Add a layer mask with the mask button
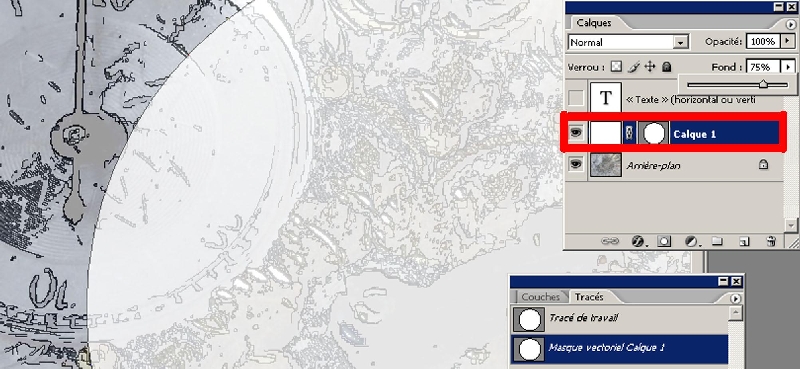 664,241
